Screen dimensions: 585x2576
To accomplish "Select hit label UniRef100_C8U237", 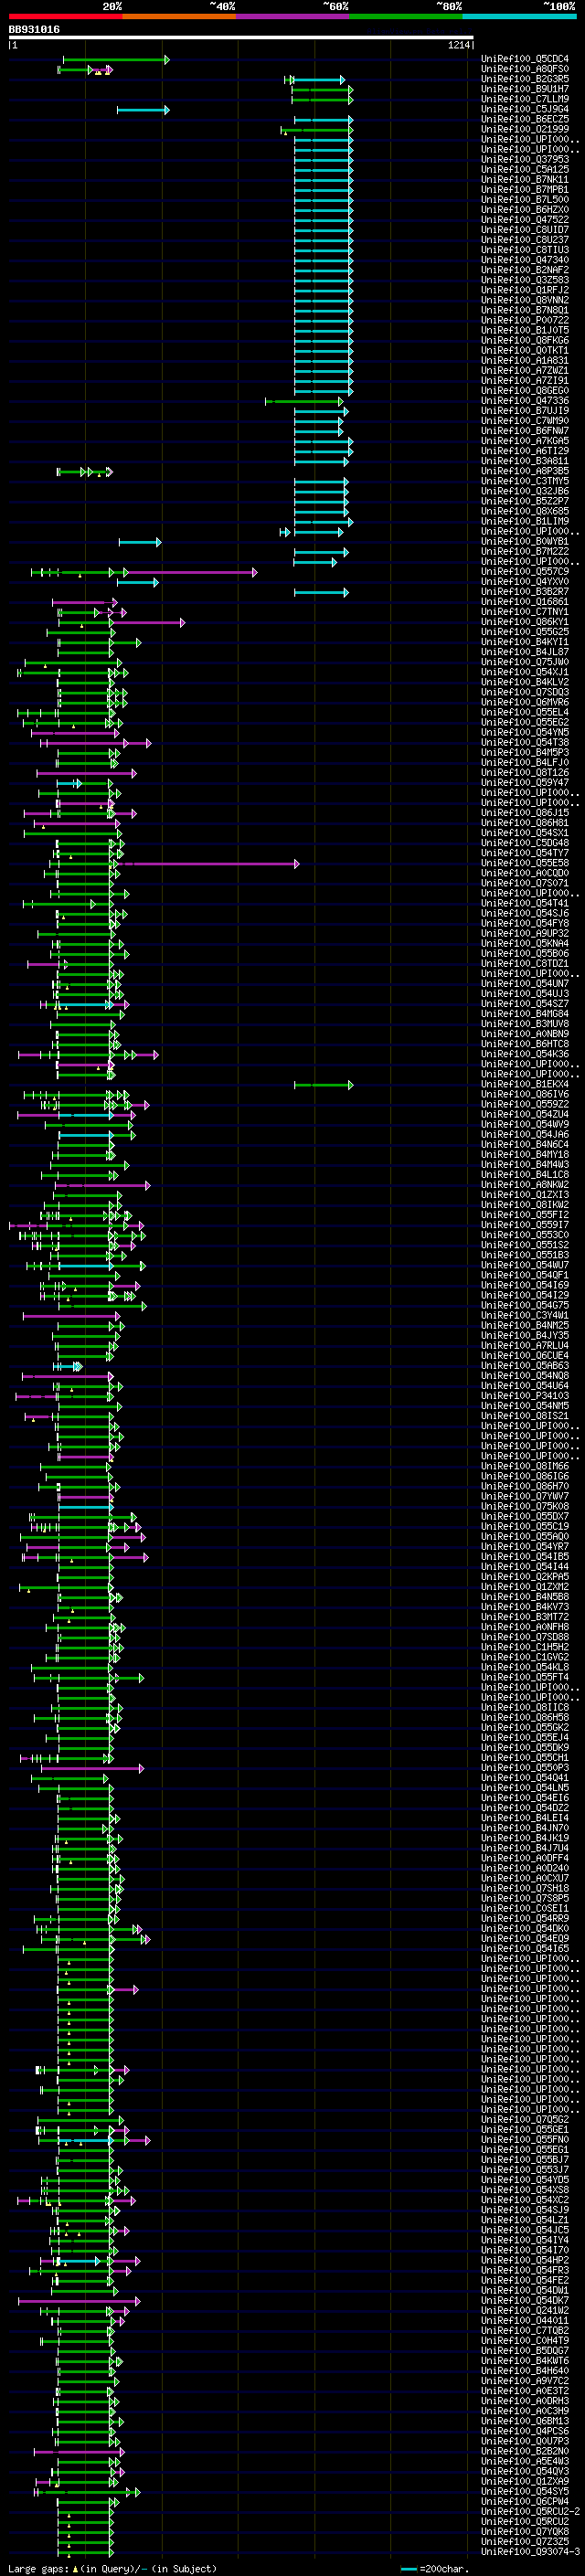I will [525, 240].
